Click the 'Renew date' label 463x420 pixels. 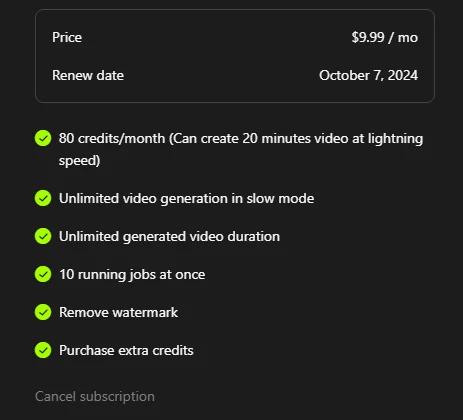[x=88, y=75]
